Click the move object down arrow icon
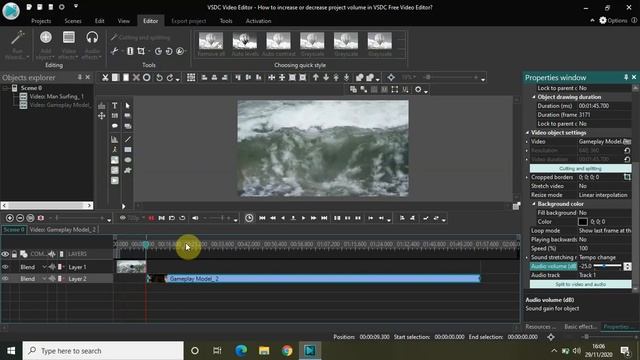 (x=326, y=78)
